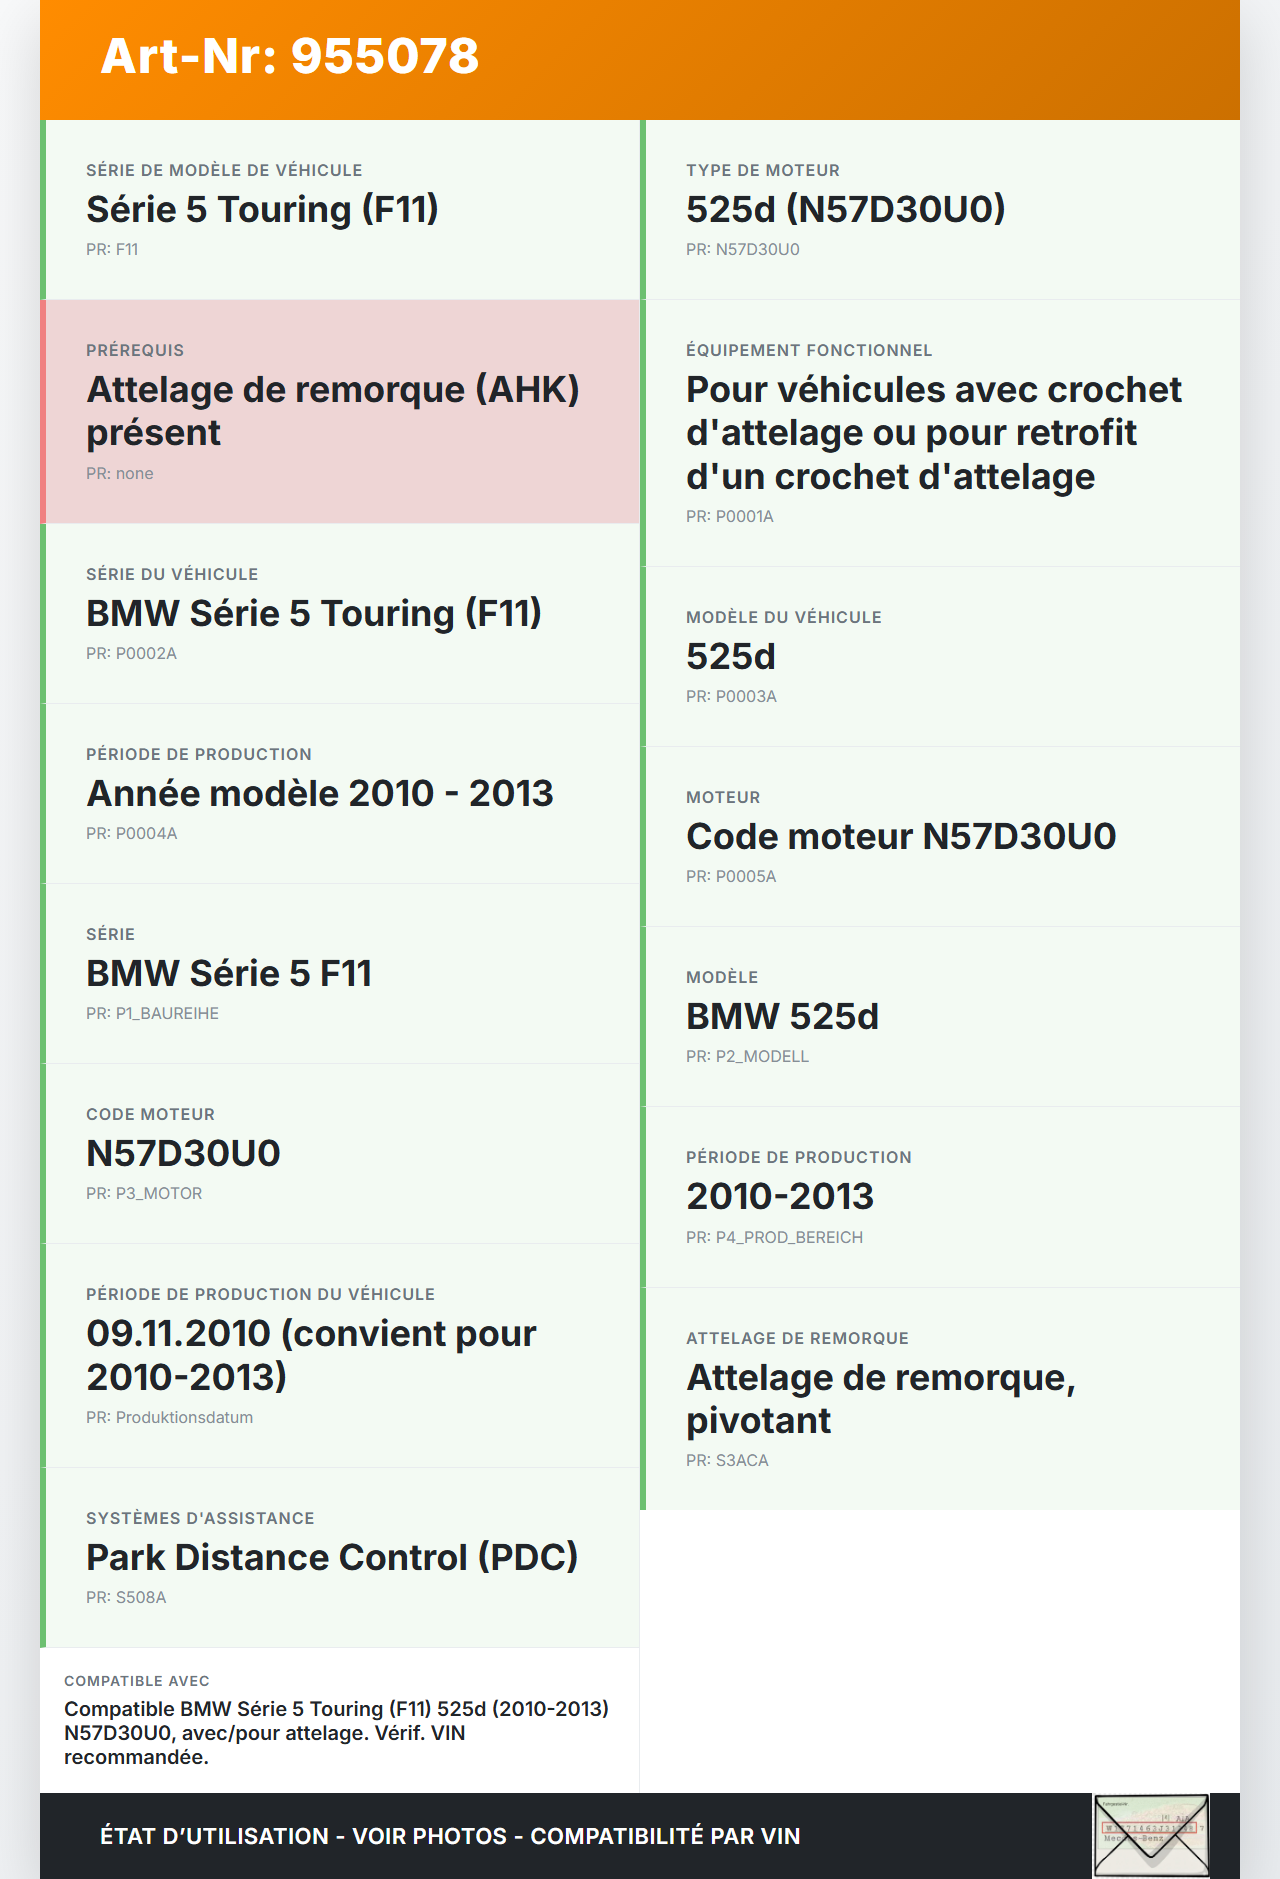
Task: Click the Art-Nr: 955078 header title
Action: [x=290, y=56]
